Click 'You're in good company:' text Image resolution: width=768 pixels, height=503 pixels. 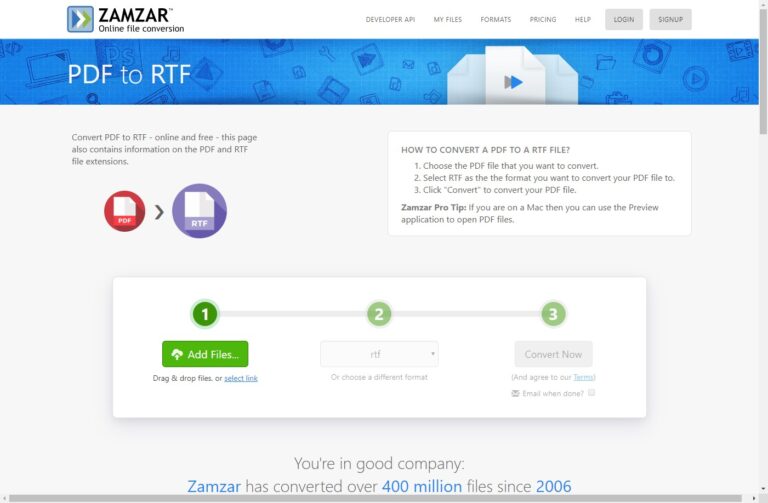[x=379, y=463]
